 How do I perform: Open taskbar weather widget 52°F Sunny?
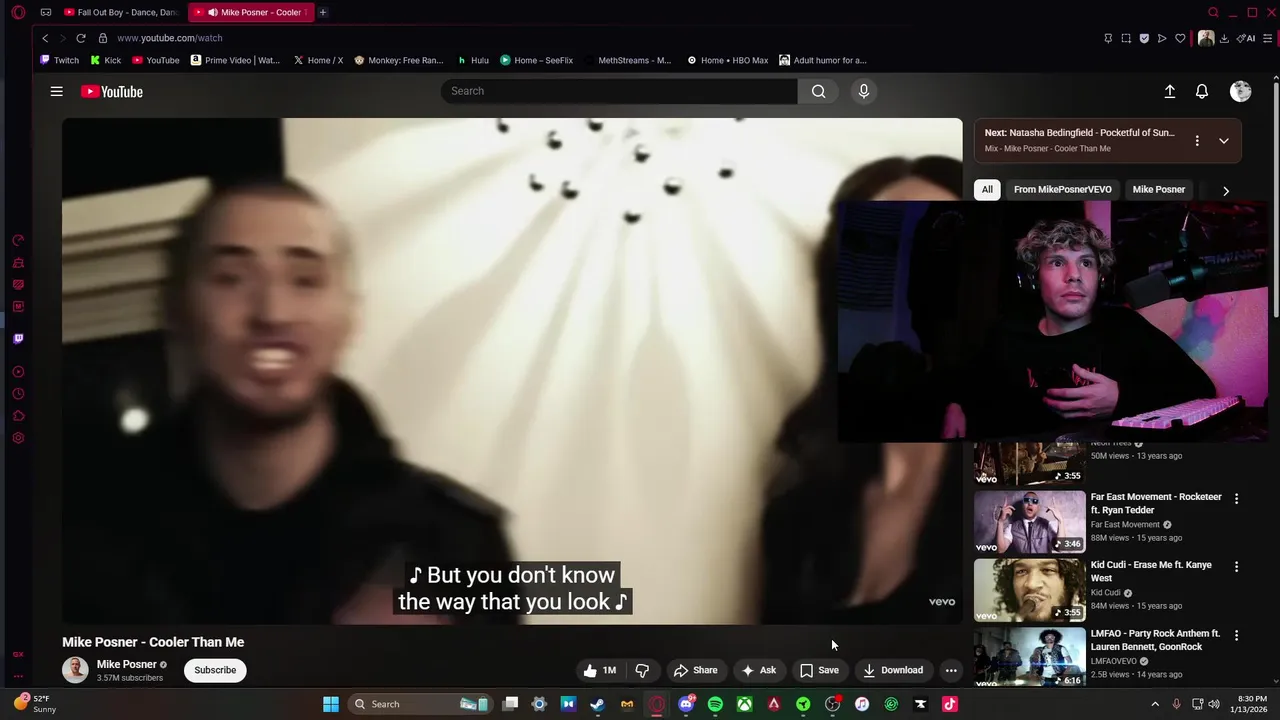[34, 704]
